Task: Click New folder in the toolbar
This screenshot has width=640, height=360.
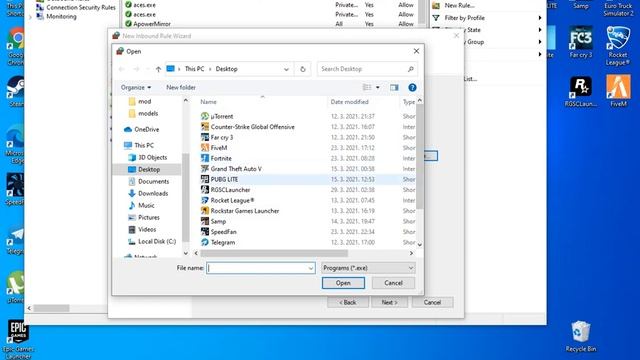Action: pyautogui.click(x=181, y=87)
